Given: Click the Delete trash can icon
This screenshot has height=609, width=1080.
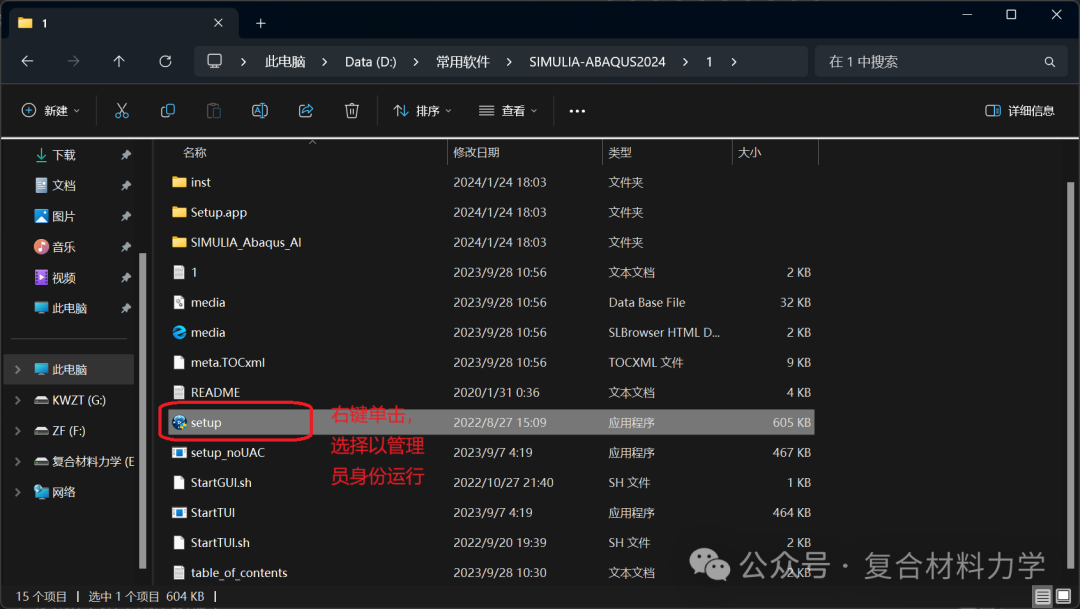Looking at the screenshot, I should point(352,110).
